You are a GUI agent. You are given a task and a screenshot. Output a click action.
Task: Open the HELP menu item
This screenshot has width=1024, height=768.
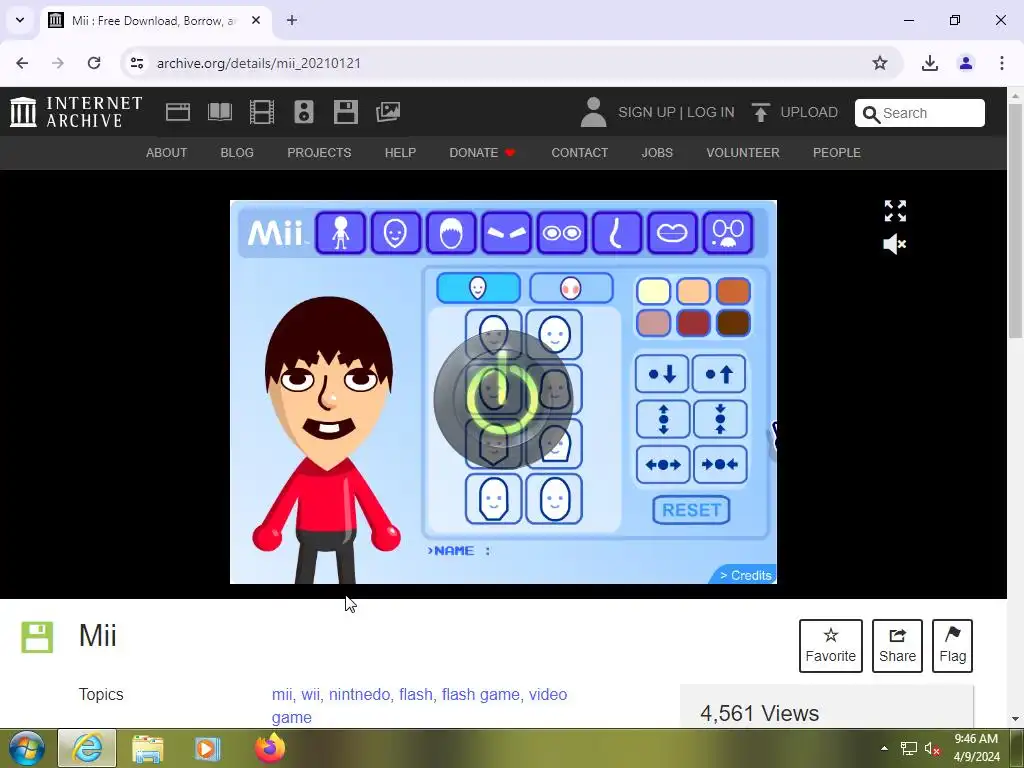tap(400, 153)
